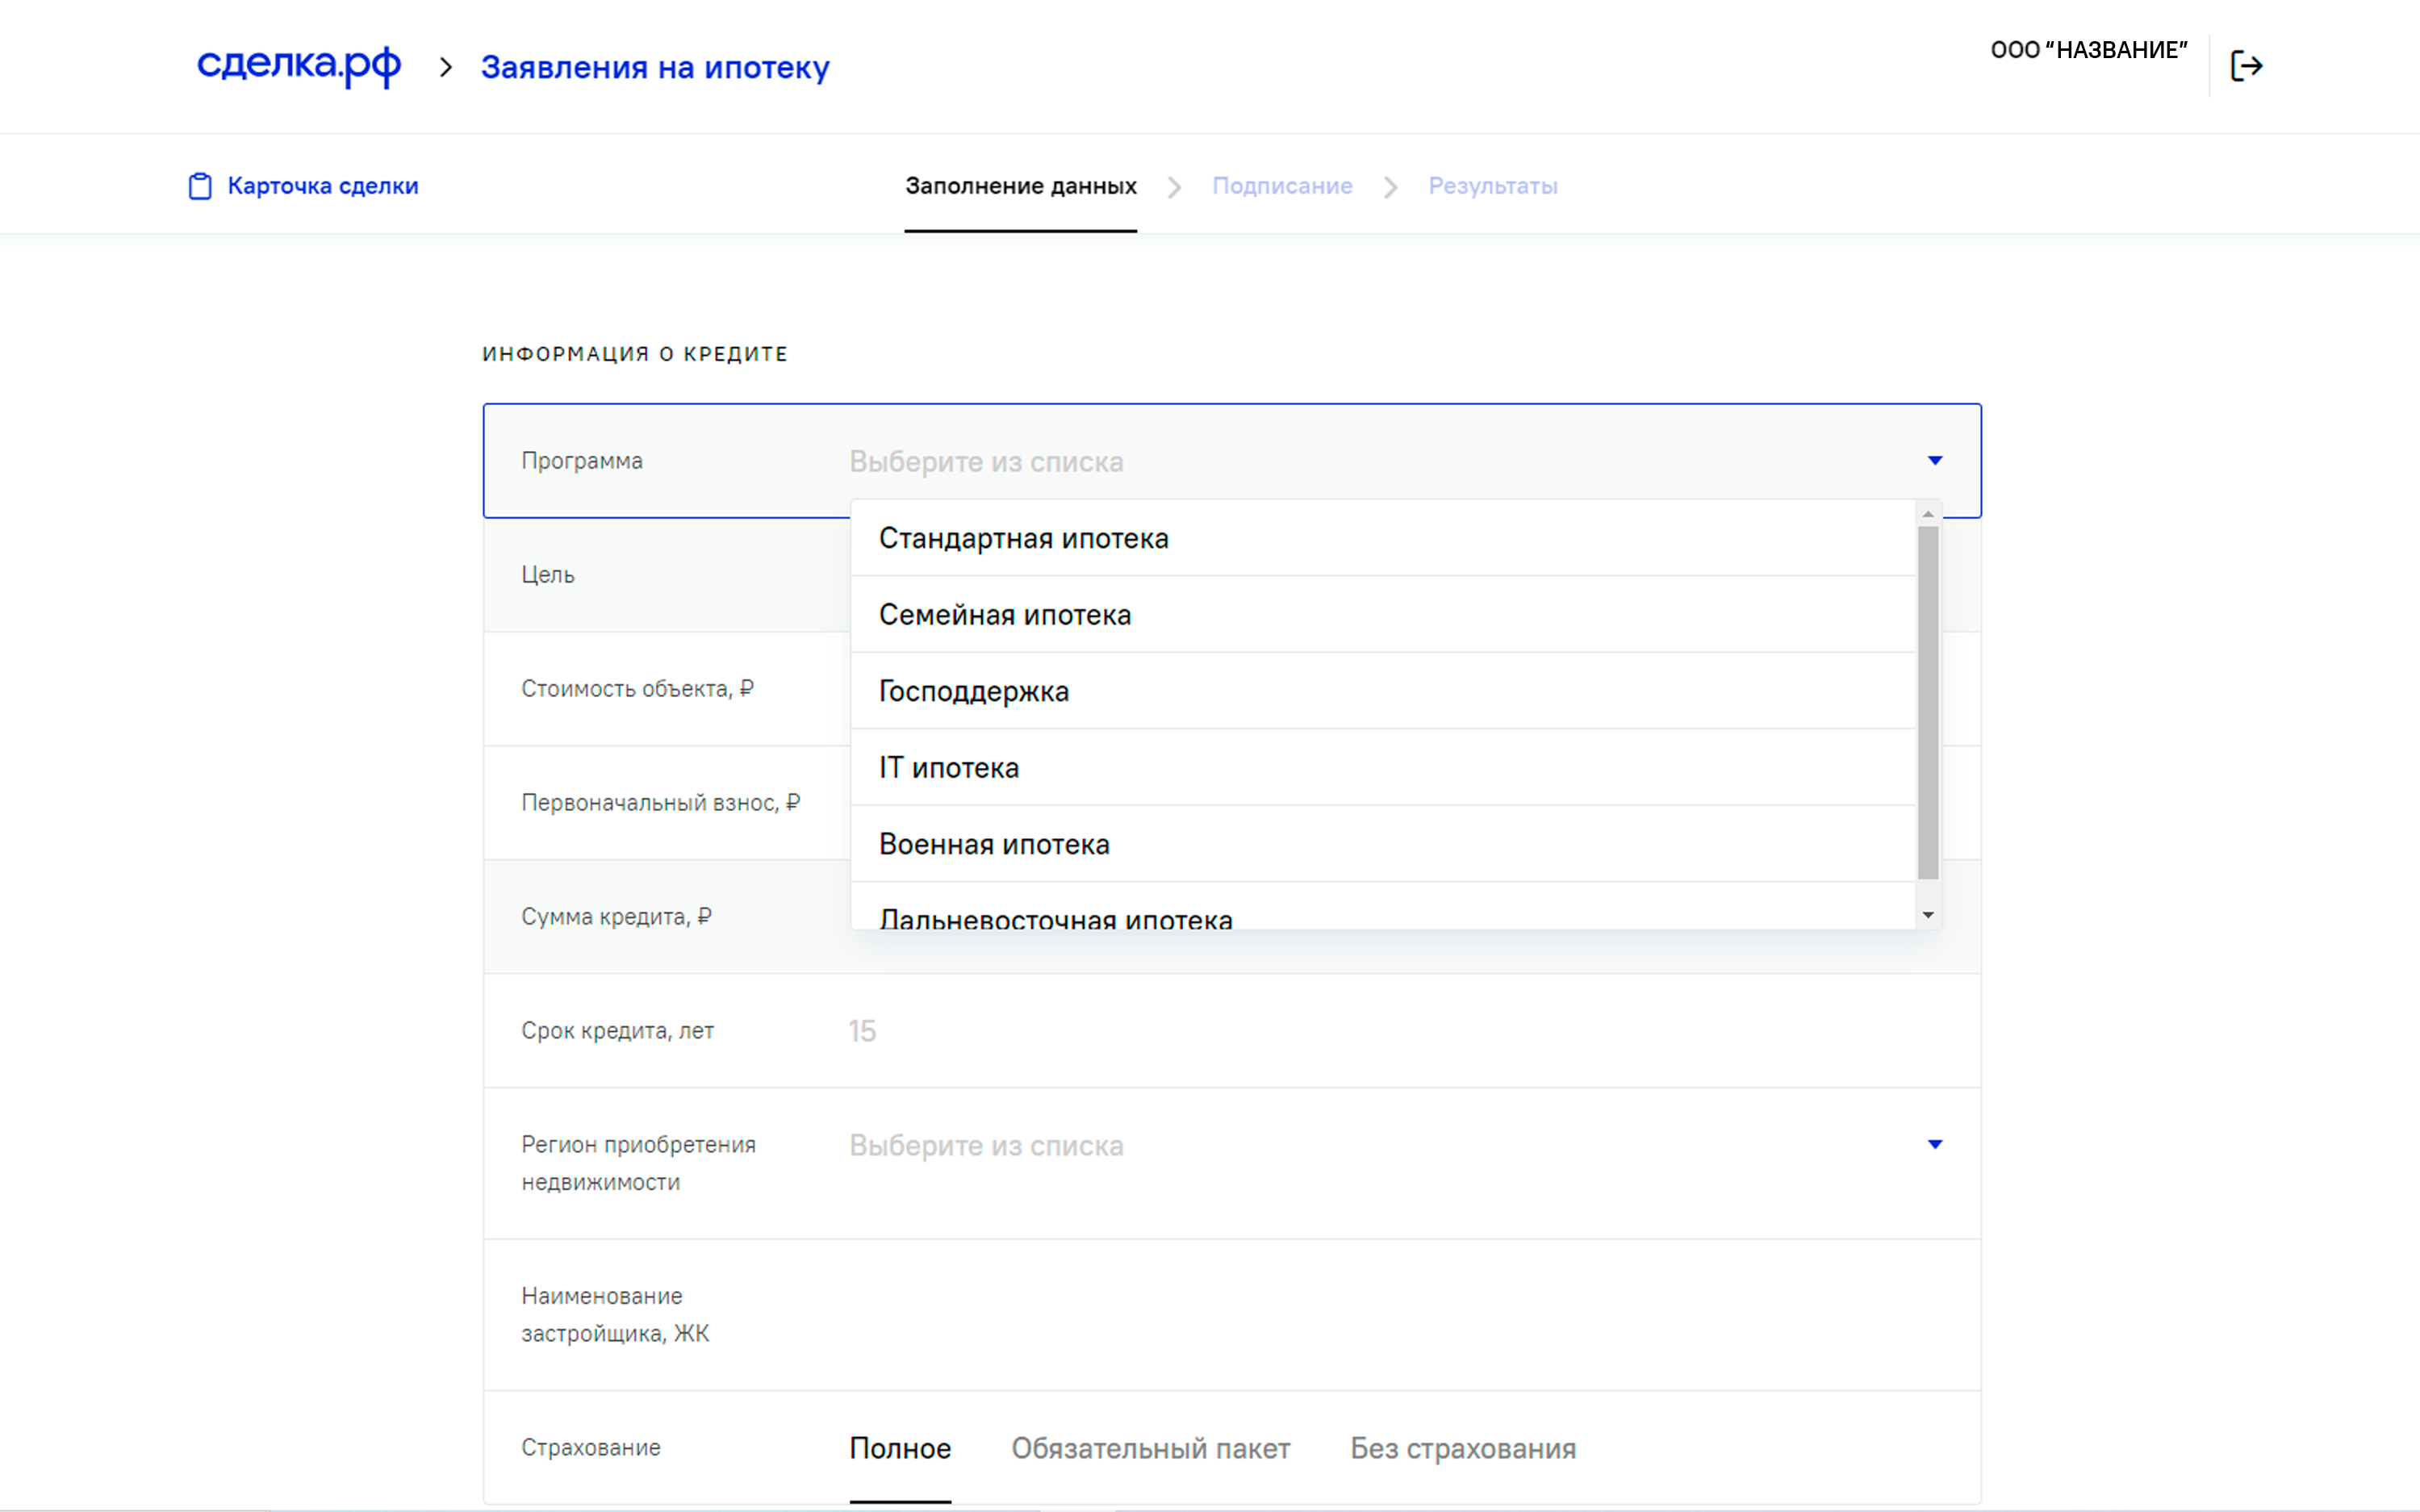Select Без страхования insurance option
Screen dimensions: 2420x1512
tap(1463, 1448)
